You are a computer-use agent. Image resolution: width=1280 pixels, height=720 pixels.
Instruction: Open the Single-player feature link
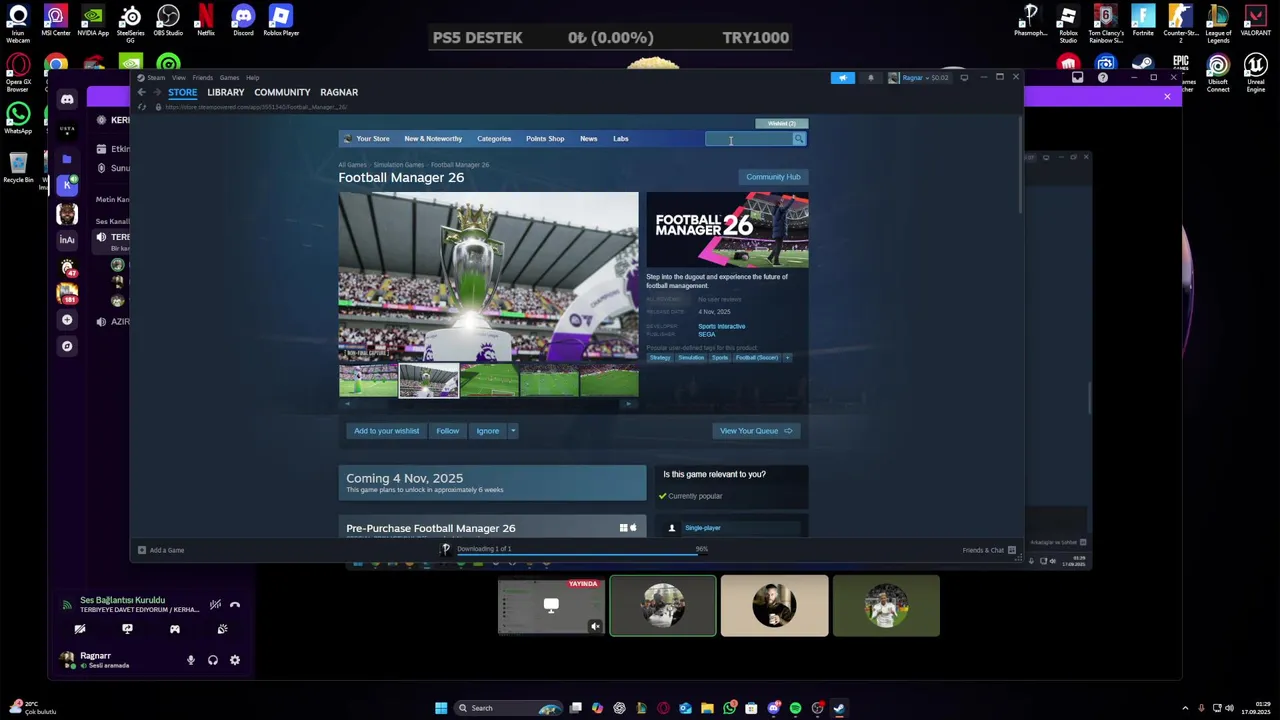(x=702, y=528)
